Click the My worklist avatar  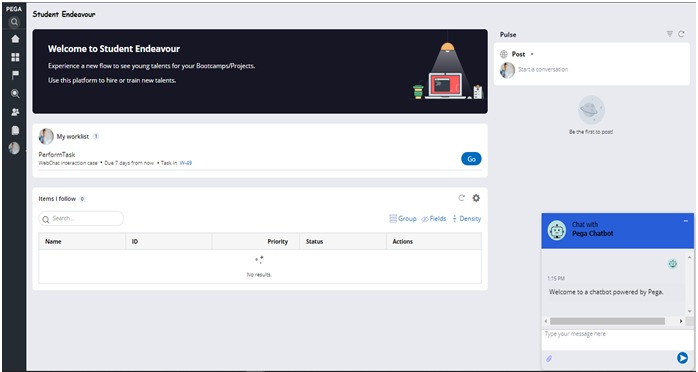[x=46, y=137]
